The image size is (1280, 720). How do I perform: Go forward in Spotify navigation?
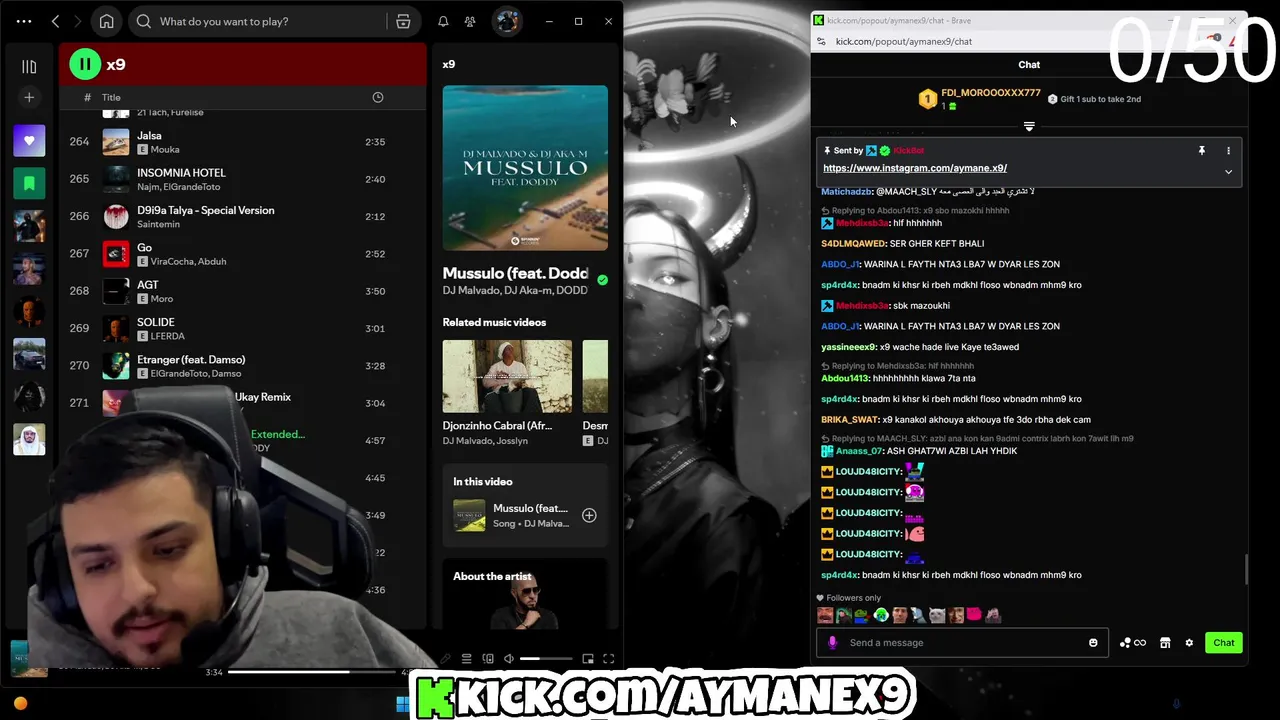coord(77,21)
